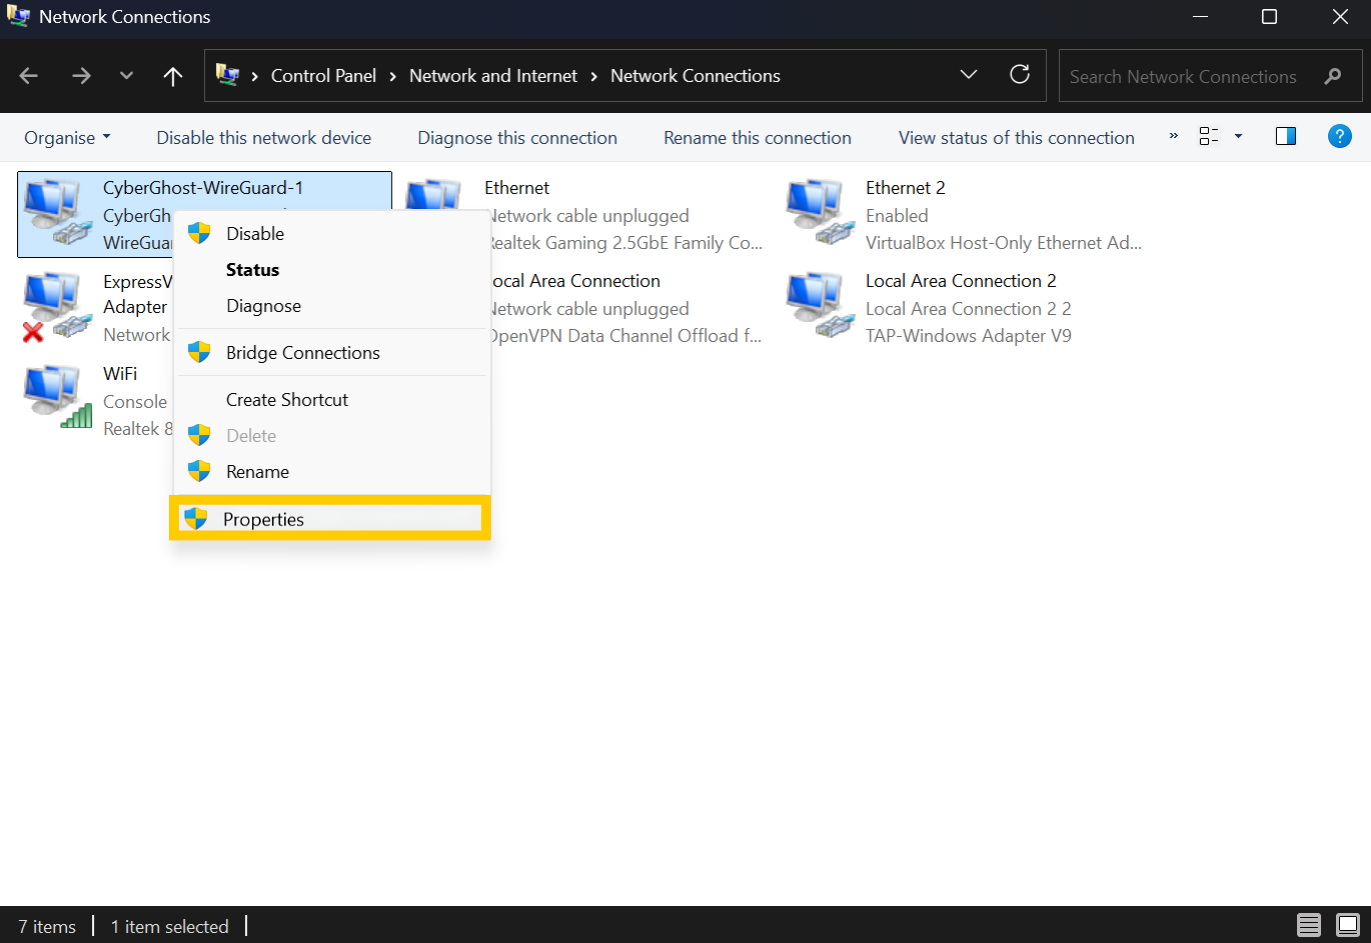
Task: Click the Local Area Connection name
Action: pyautogui.click(x=575, y=281)
